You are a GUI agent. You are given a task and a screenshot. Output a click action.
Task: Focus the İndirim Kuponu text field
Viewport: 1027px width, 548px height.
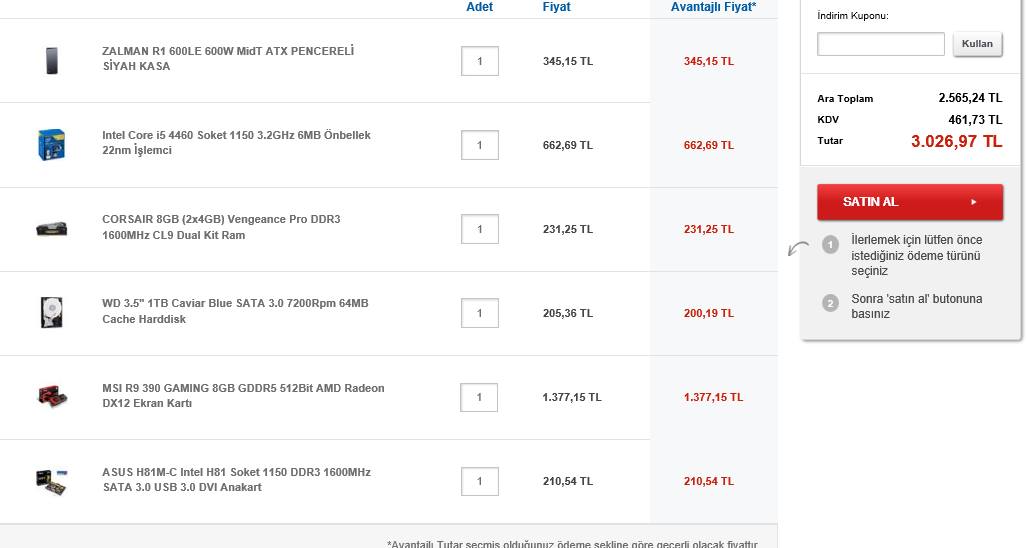click(x=880, y=44)
